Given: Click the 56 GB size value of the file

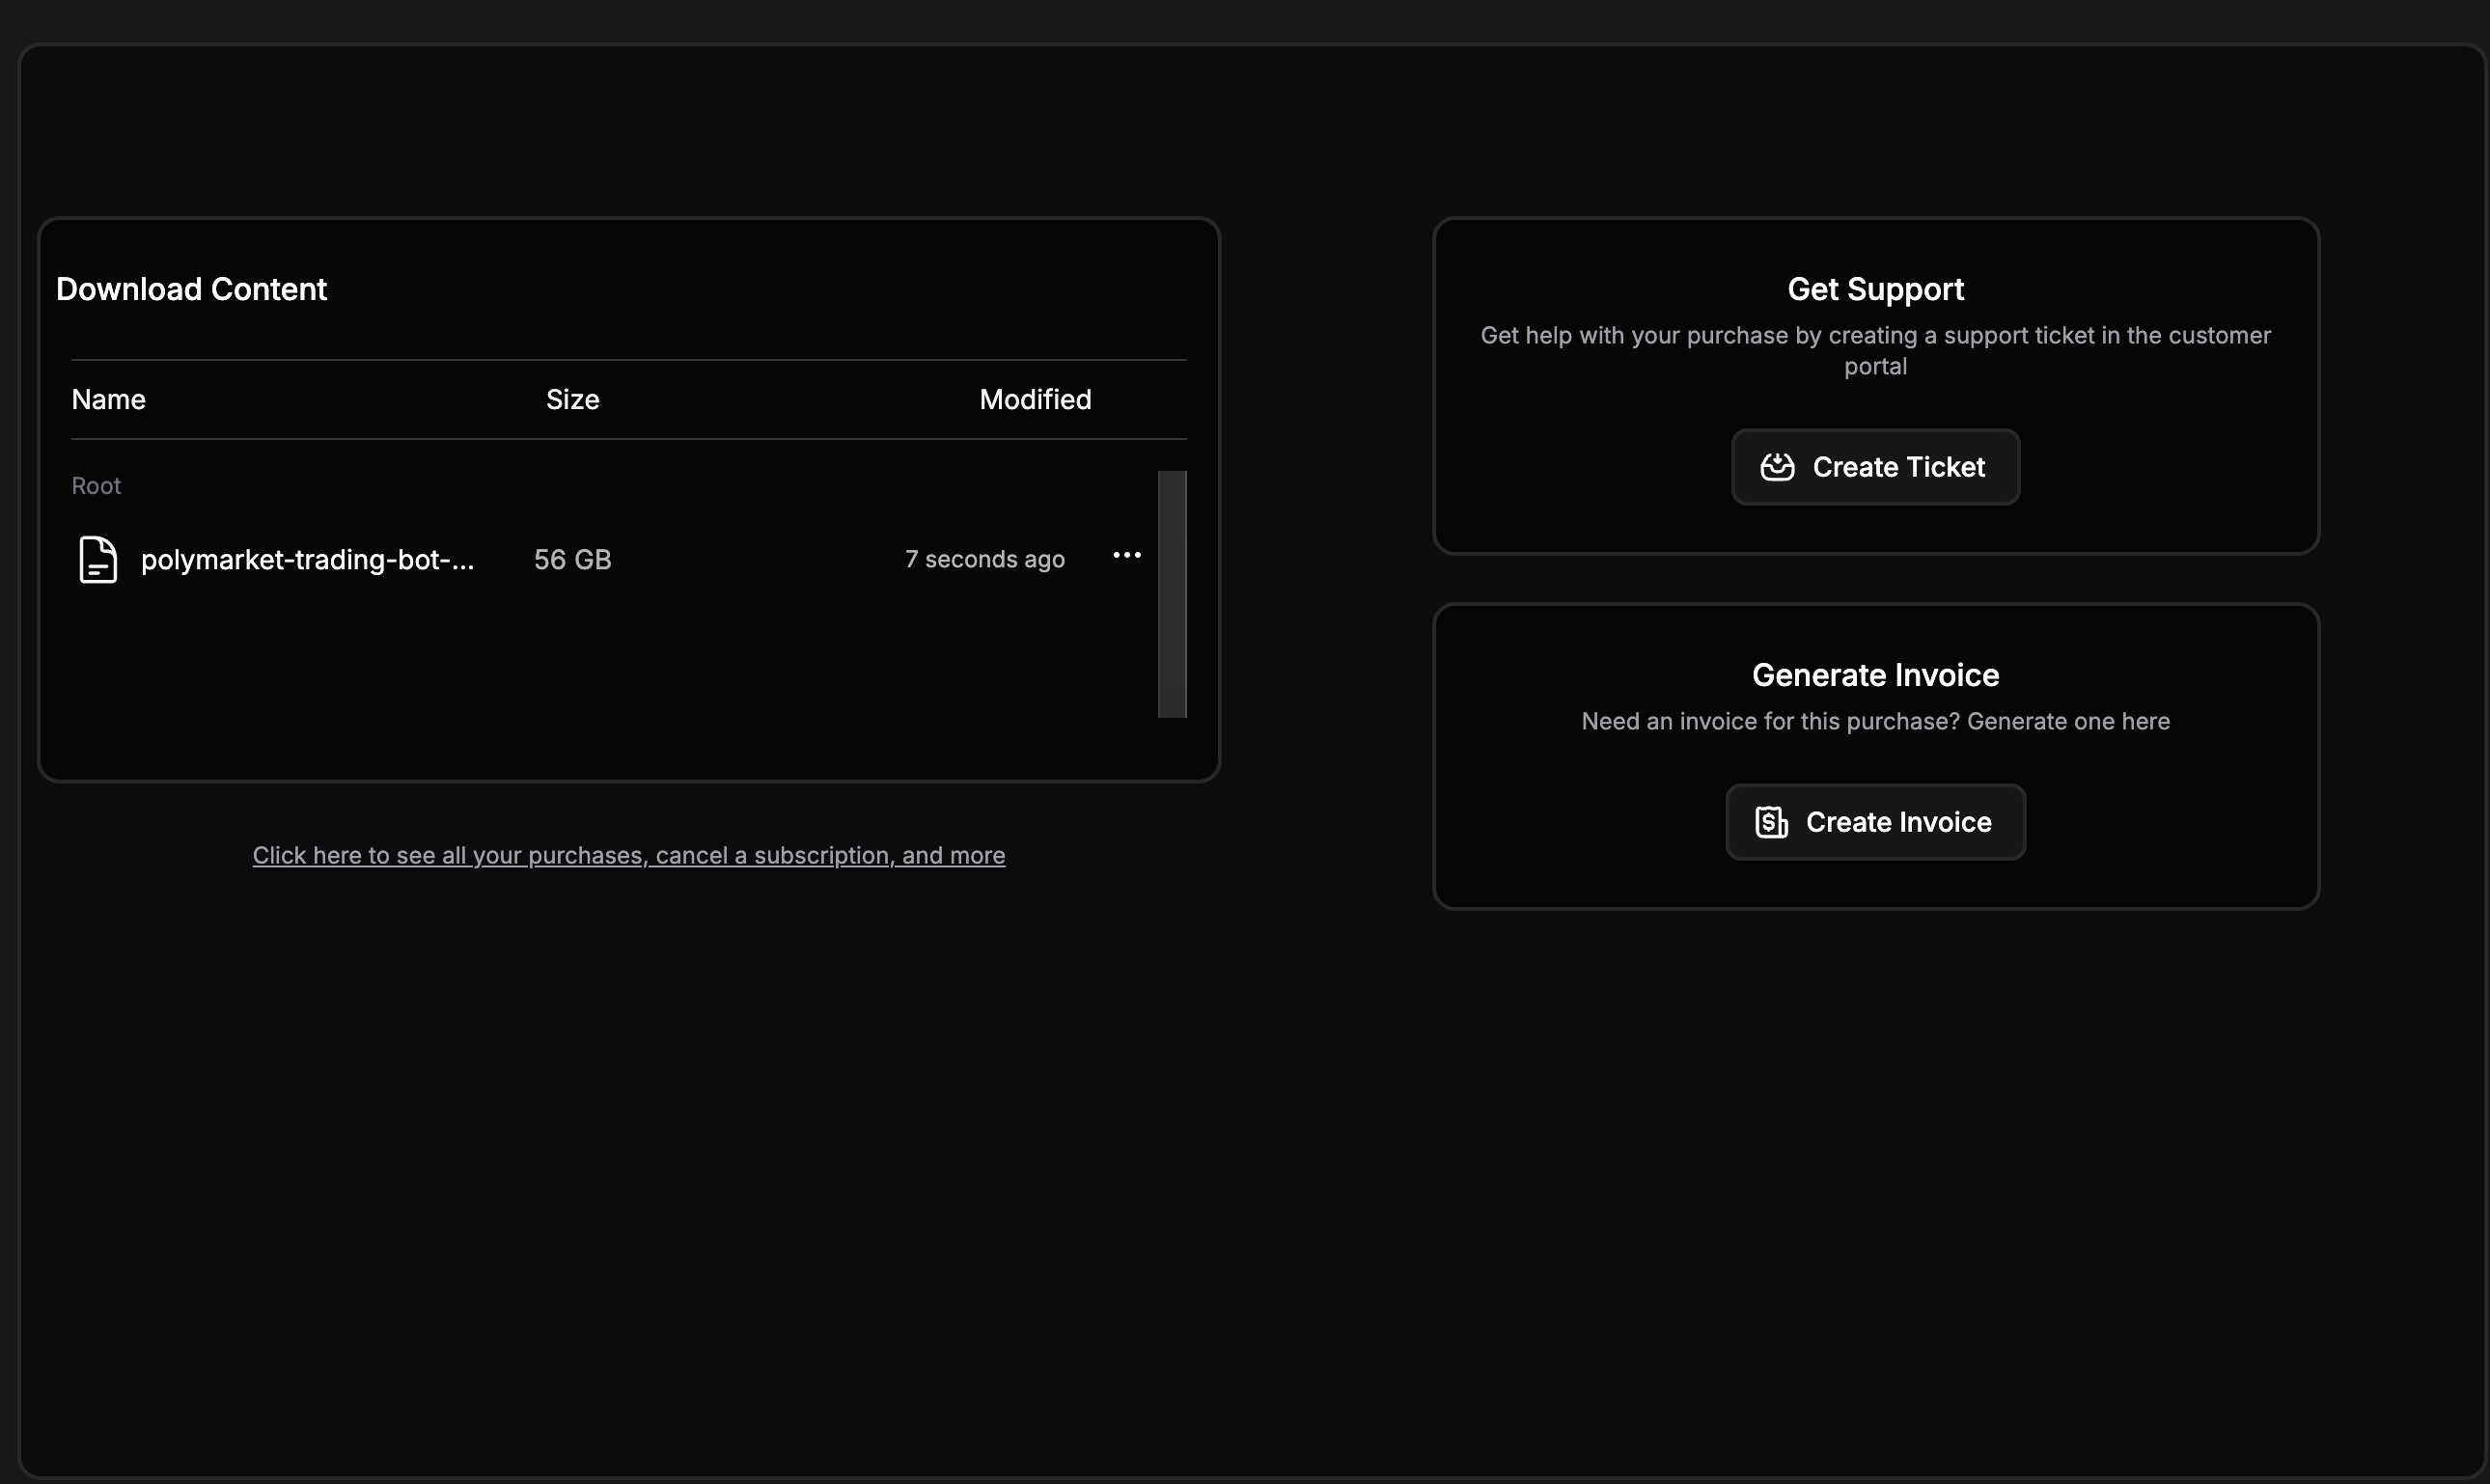Looking at the screenshot, I should [571, 559].
